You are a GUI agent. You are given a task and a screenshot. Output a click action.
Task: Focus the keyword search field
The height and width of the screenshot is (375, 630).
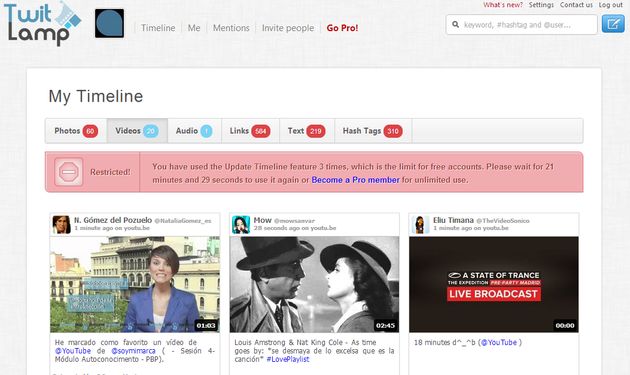[522, 25]
